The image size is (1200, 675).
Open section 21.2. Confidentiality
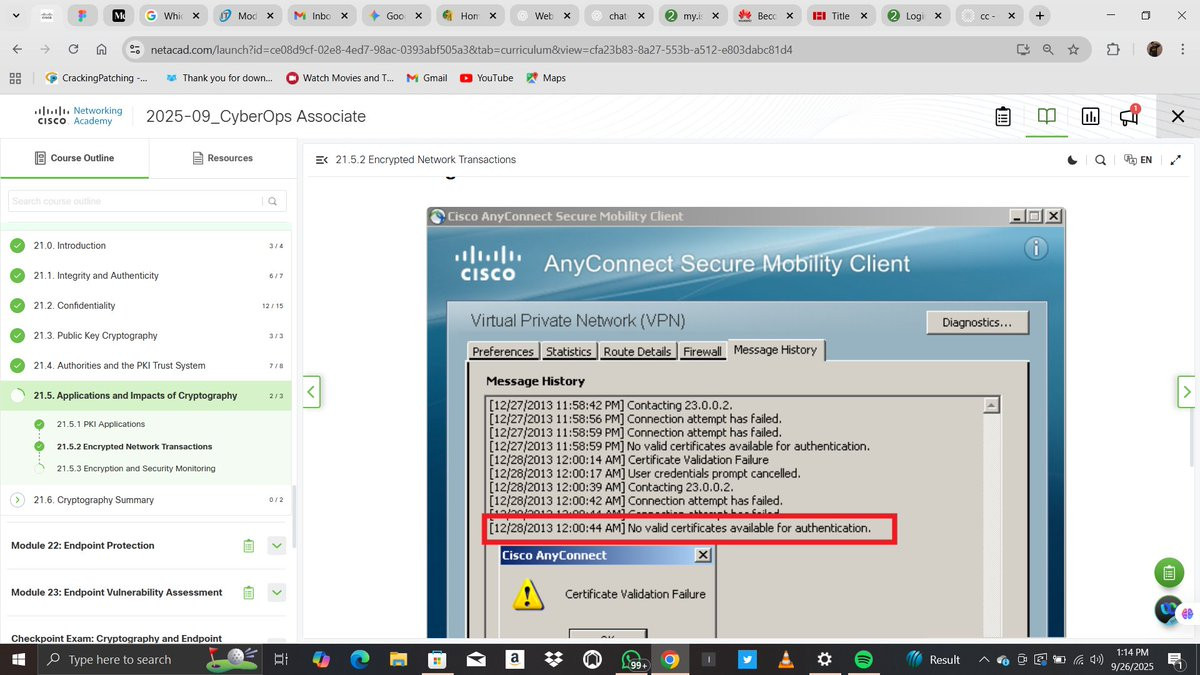pos(148,306)
